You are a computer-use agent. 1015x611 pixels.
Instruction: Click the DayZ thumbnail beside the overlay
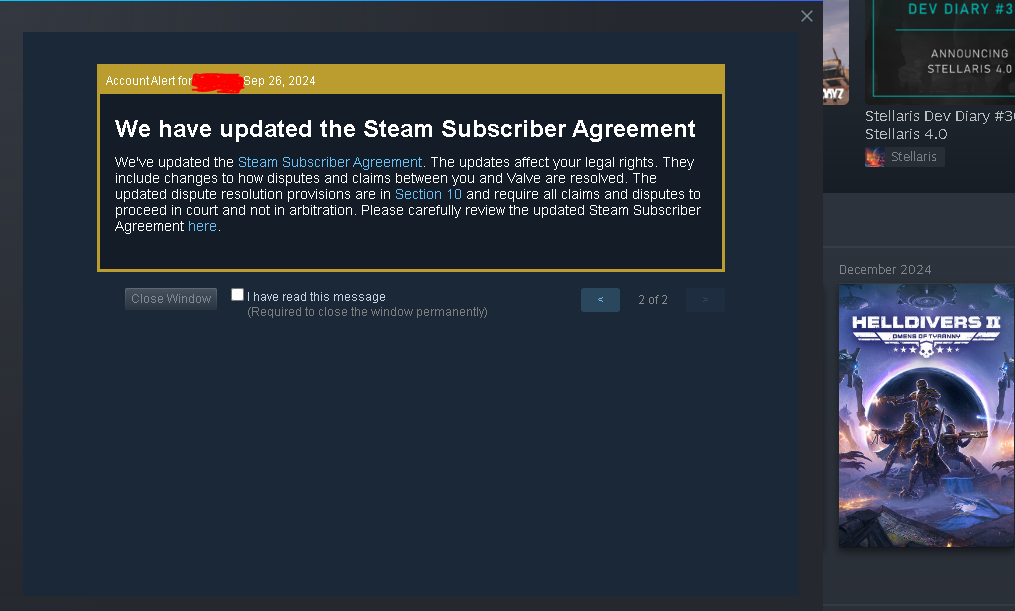coord(836,52)
